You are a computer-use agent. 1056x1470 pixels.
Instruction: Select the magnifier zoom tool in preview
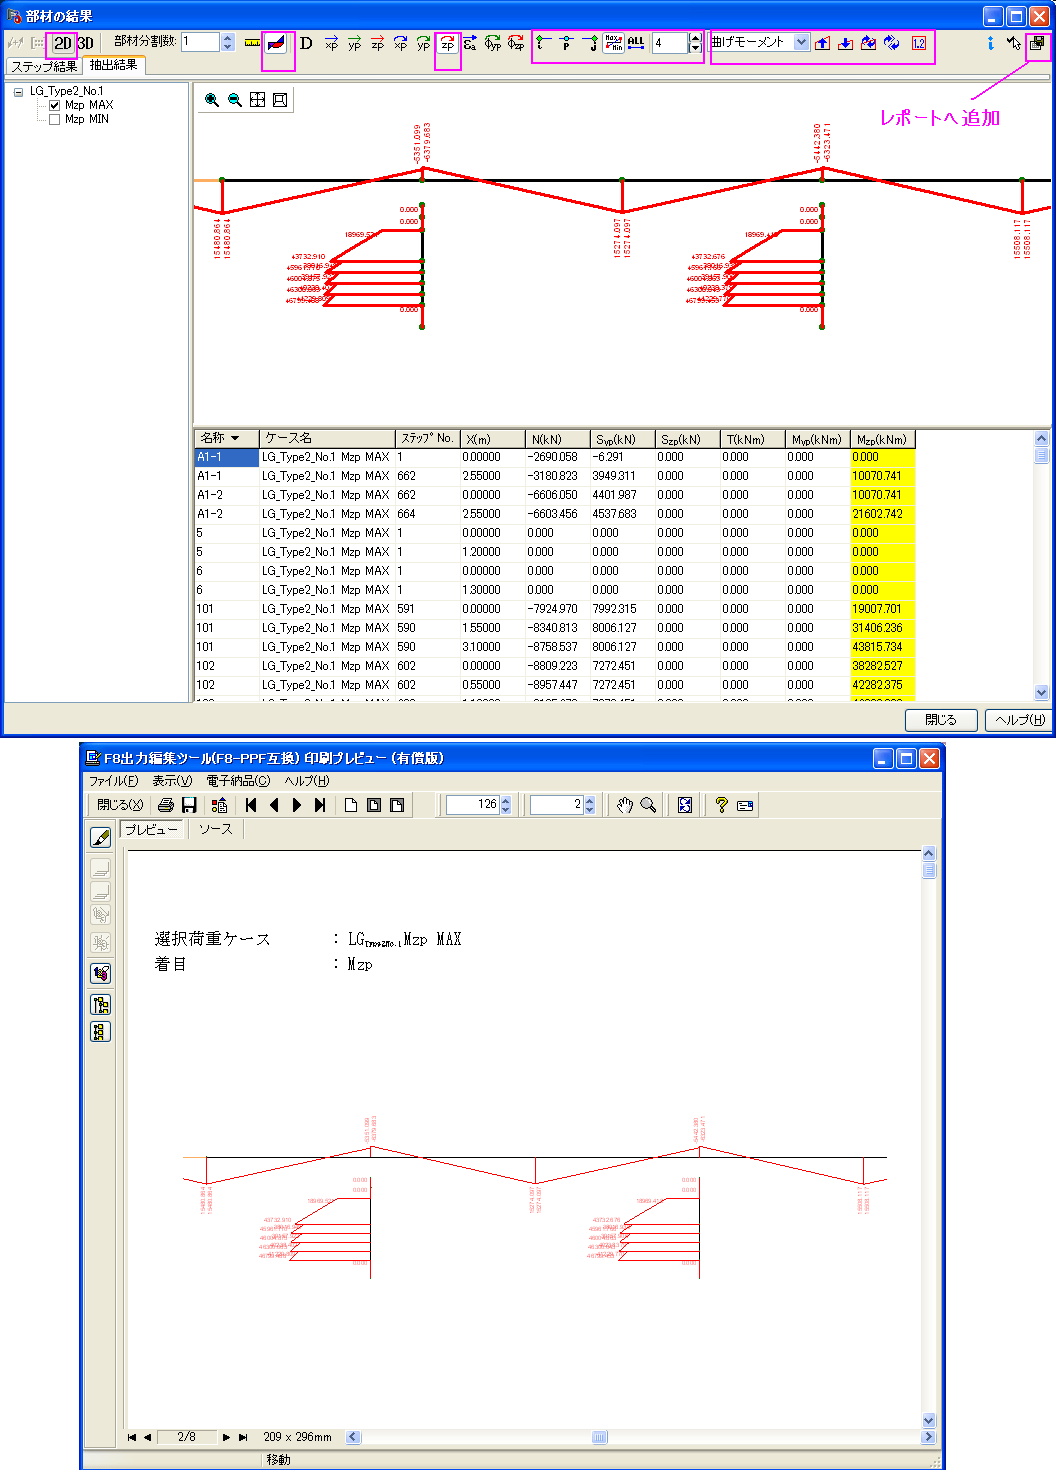coord(648,805)
